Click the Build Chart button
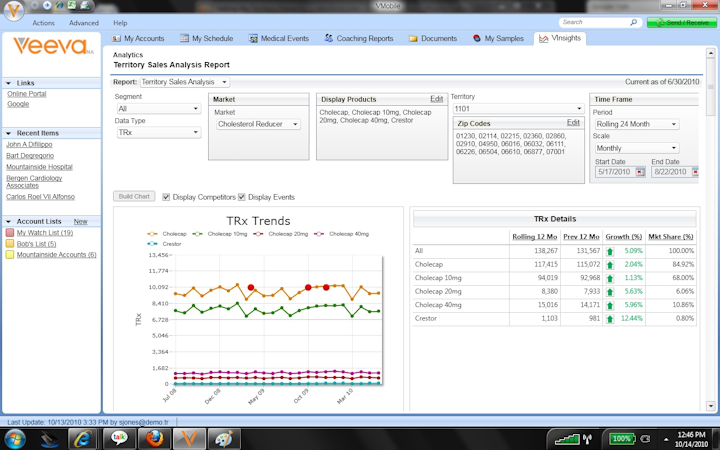 coord(134,197)
